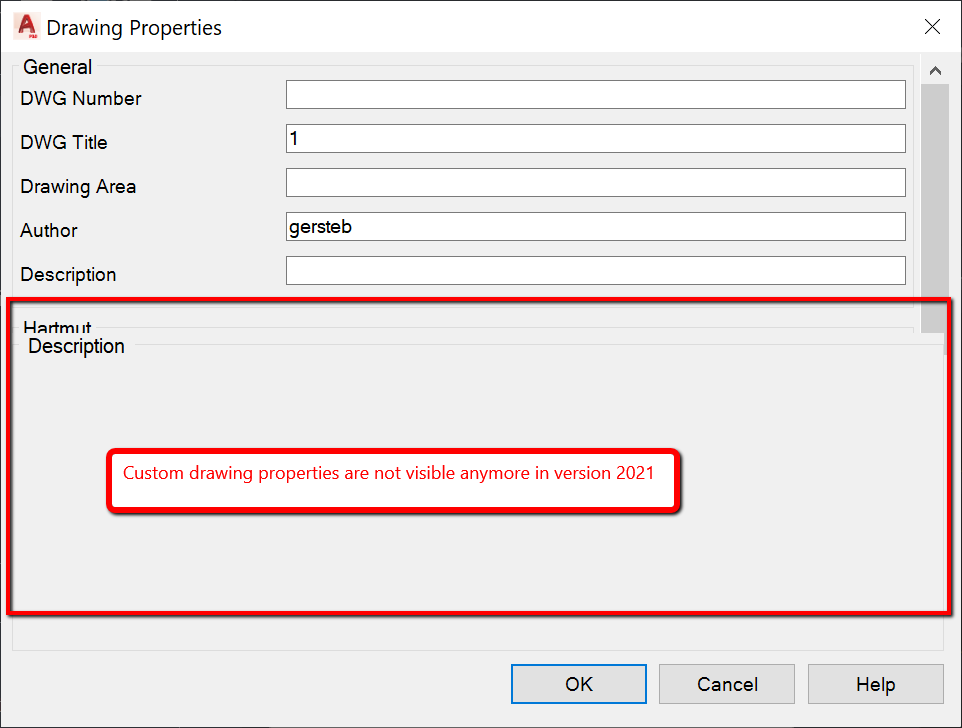The image size is (962, 728).
Task: Click the Author label on the left
Action: coord(48,230)
